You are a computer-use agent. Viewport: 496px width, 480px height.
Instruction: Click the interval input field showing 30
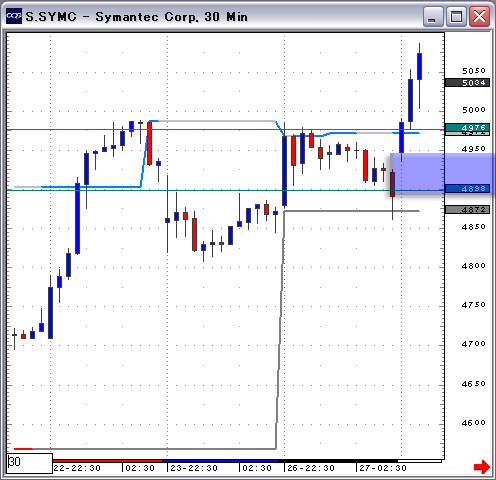click(30, 463)
